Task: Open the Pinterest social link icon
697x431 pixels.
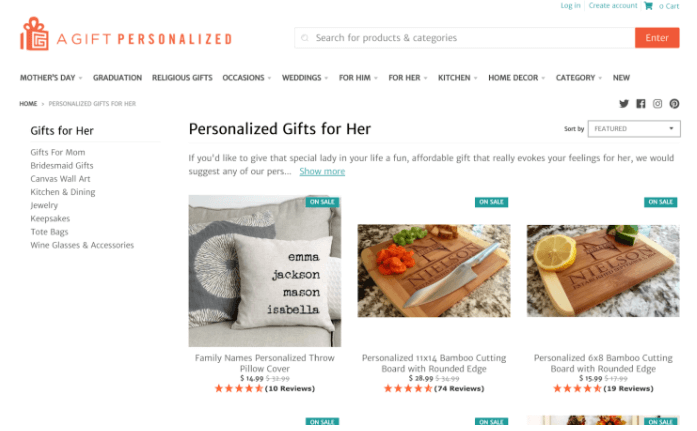Action: click(x=674, y=104)
